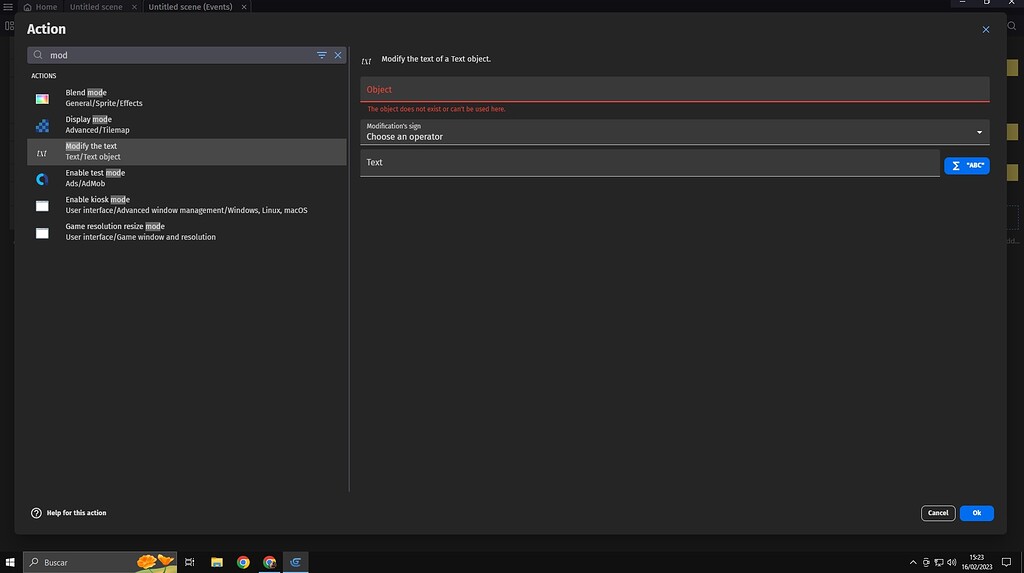Click the Modify the text action icon
The image size is (1024, 573).
[42, 153]
